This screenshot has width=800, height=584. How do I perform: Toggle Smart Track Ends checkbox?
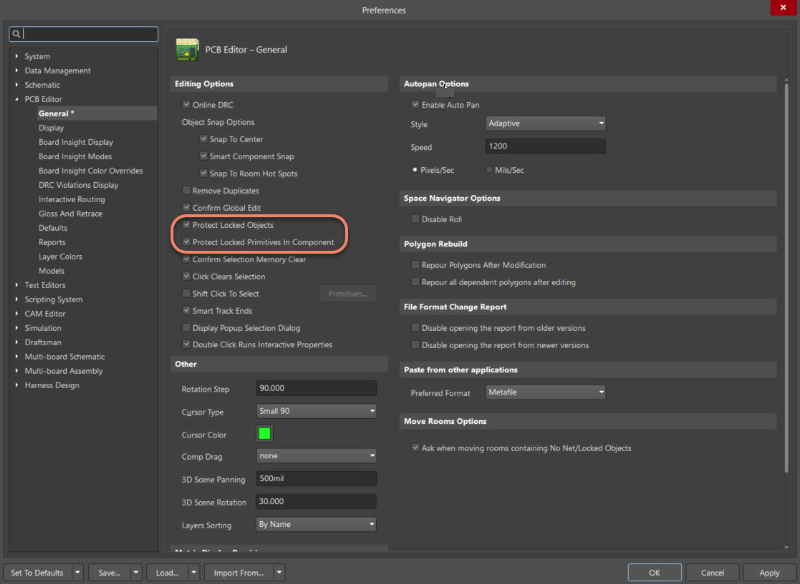[186, 311]
